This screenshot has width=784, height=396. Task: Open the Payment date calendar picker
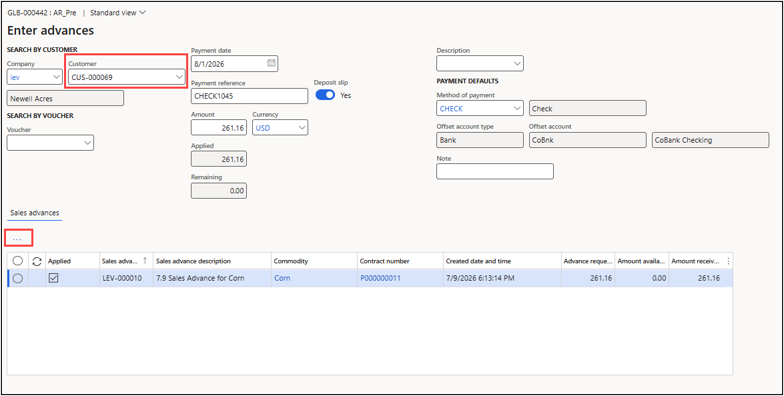[x=272, y=64]
